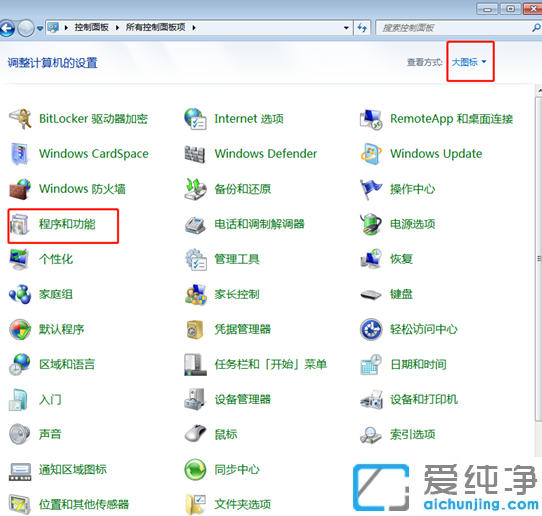542x516 pixels.
Task: Click the 个性化 personalization icon
Action: [x=19, y=259]
